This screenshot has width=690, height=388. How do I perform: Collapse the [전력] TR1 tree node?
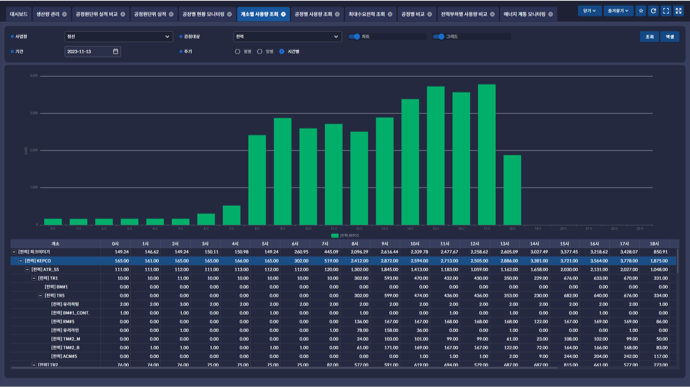click(34, 278)
